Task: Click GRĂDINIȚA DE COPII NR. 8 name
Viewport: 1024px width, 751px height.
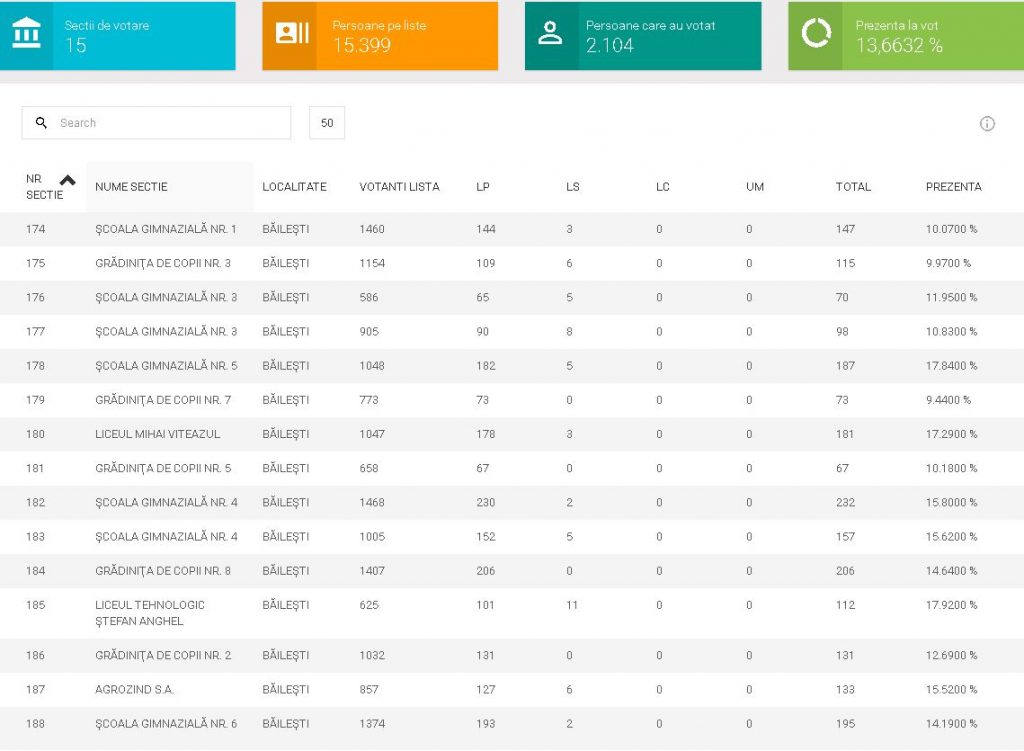Action: pos(163,571)
